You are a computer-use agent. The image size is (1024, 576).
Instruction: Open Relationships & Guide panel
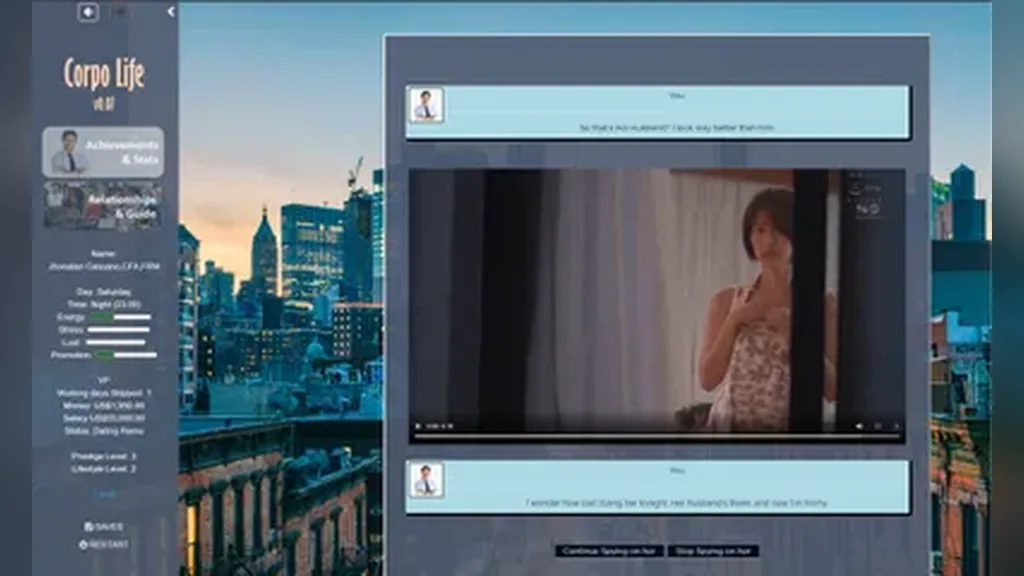click(103, 206)
